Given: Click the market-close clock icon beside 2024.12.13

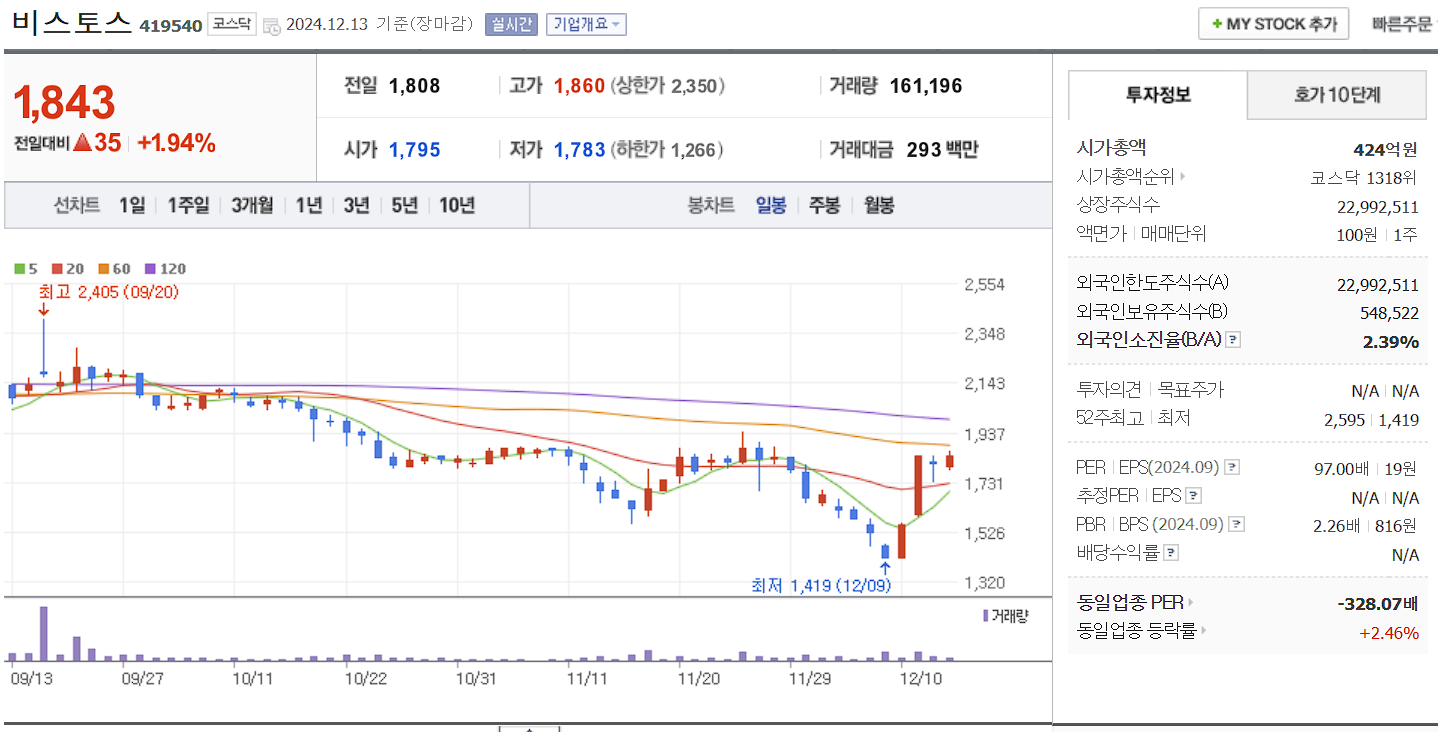Looking at the screenshot, I should point(272,26).
